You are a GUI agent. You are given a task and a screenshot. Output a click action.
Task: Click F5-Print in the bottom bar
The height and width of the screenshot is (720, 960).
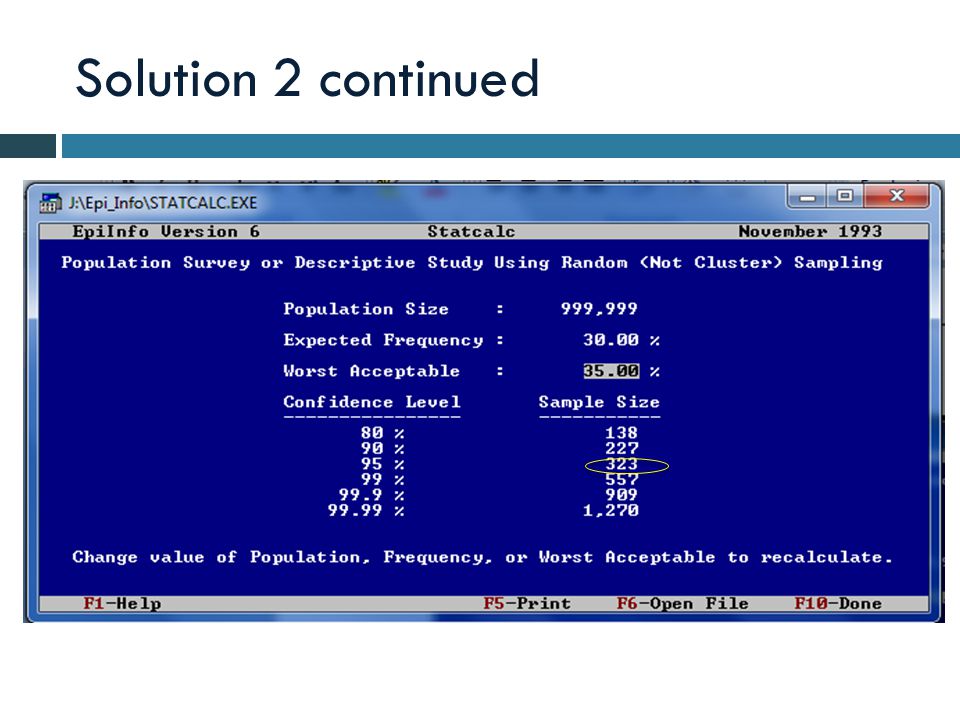(527, 603)
